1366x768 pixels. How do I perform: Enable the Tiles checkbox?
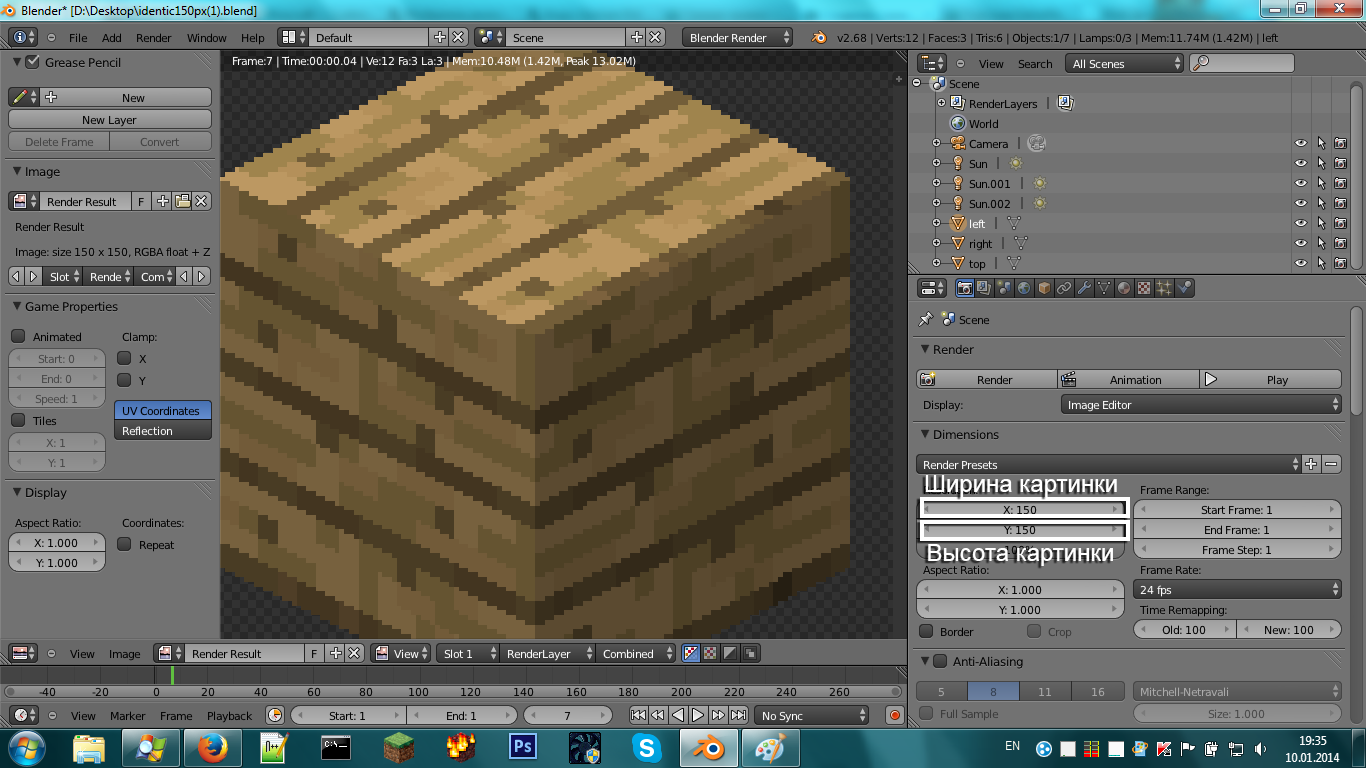click(18, 420)
